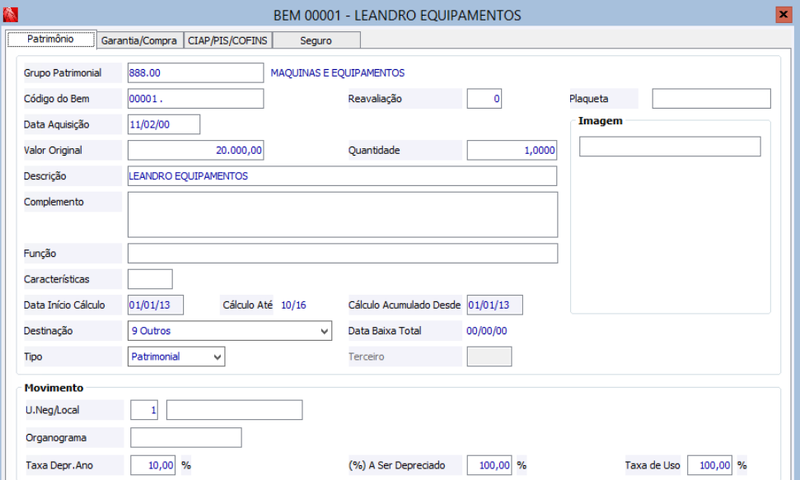Viewport: 800px width, 480px height.
Task: Click the Cálculo Até value 10/16
Action: [x=293, y=305]
